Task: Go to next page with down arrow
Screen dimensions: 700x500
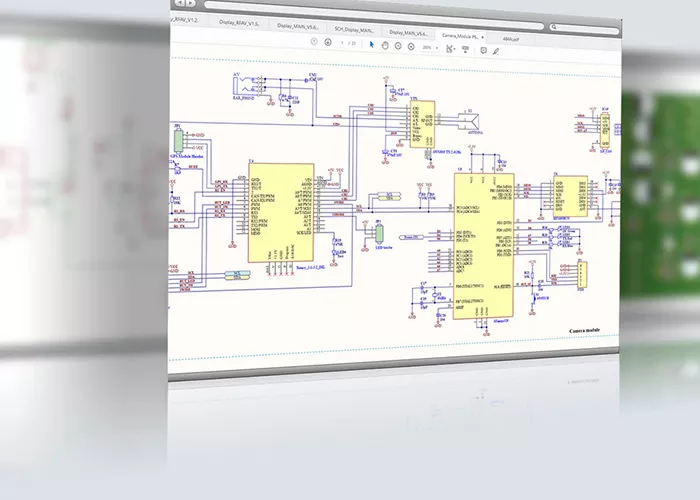Action: (328, 42)
